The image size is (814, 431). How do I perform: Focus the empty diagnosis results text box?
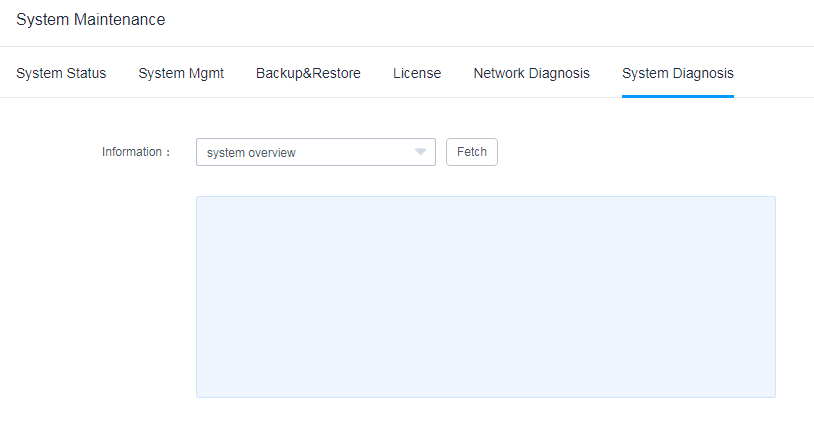[x=486, y=297]
